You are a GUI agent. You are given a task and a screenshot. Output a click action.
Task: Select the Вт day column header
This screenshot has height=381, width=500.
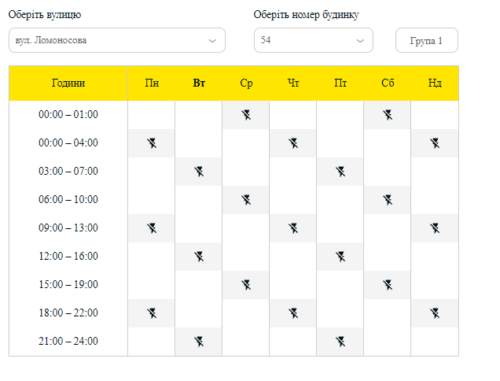tap(199, 83)
